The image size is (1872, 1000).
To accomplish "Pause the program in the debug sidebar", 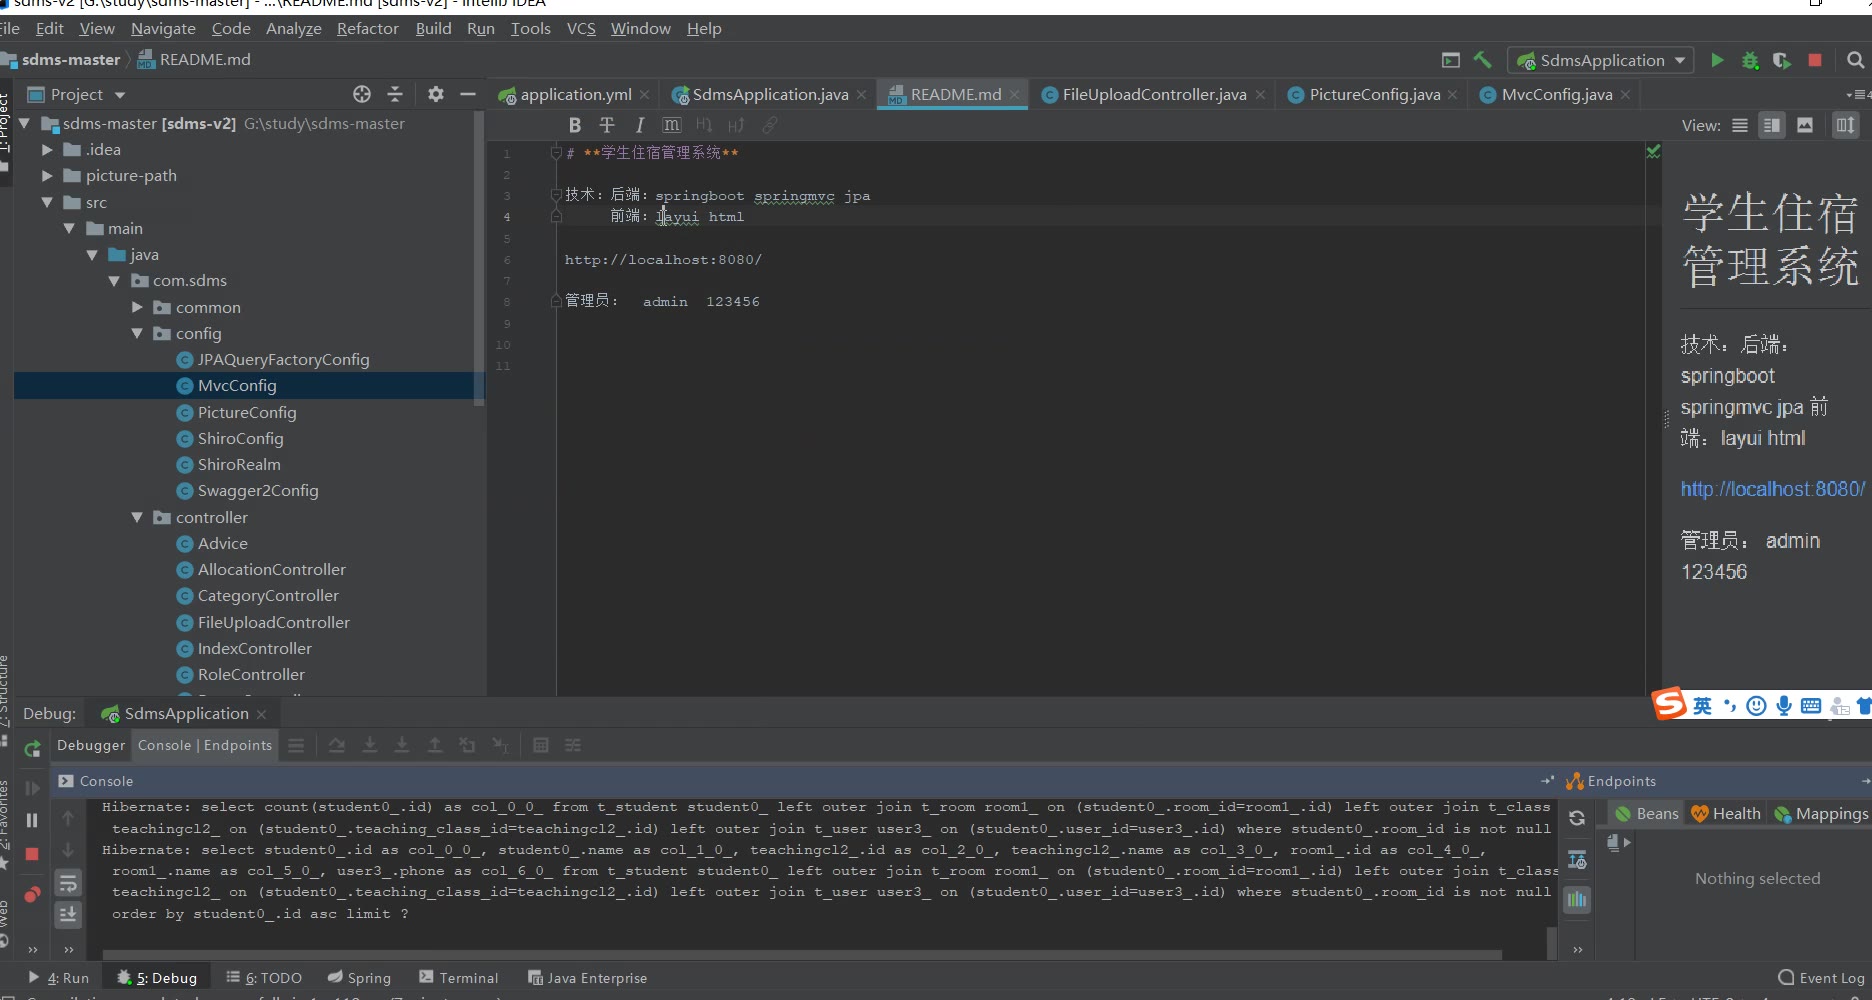I will [32, 820].
